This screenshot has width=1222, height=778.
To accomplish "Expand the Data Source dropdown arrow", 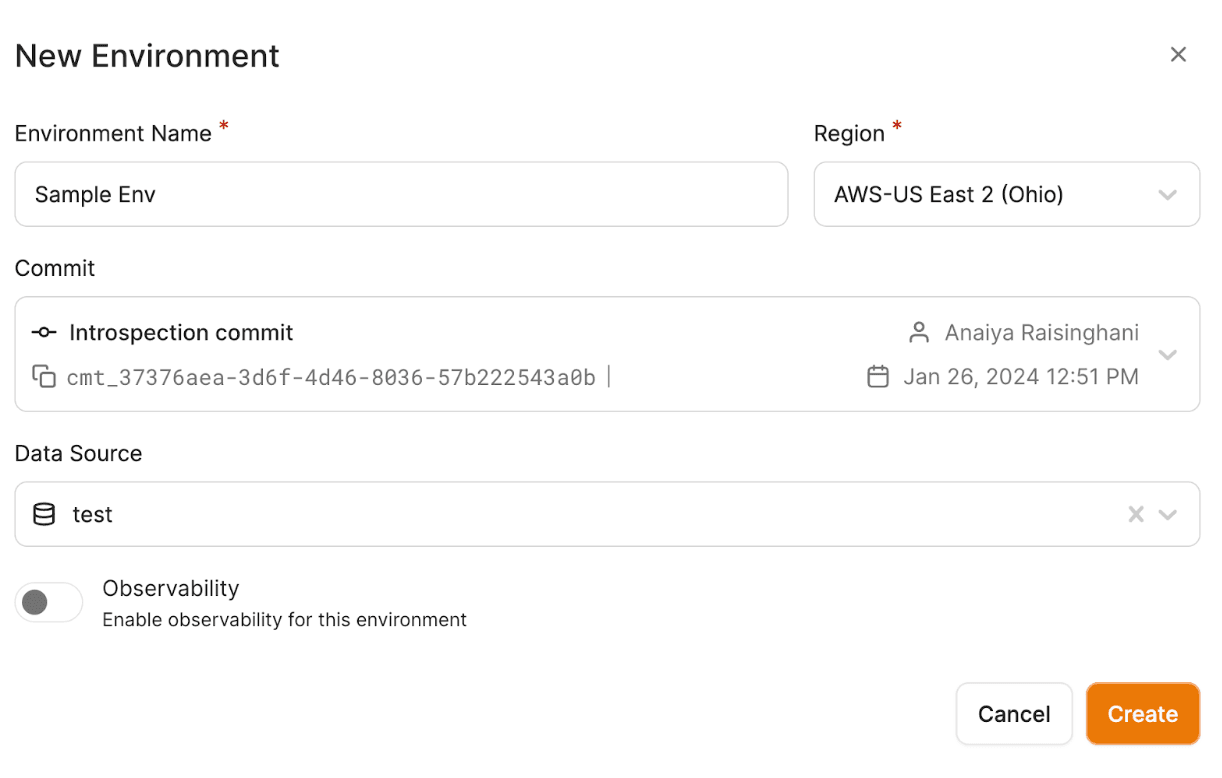I will 1167,515.
